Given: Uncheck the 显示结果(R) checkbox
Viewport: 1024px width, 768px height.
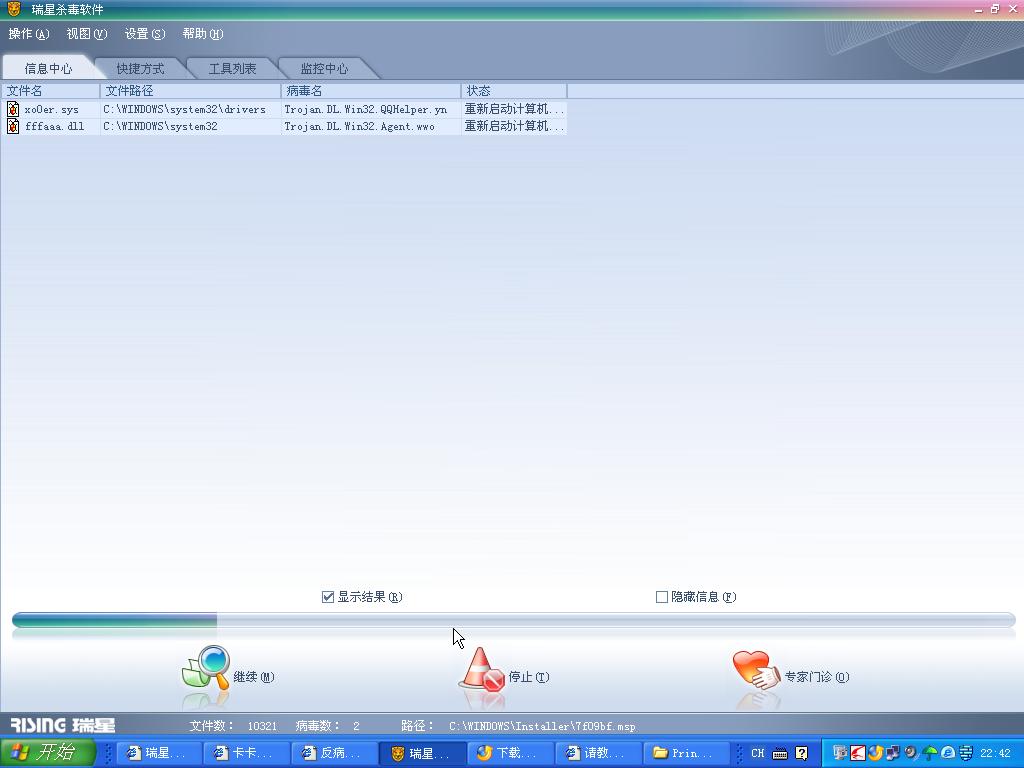Looking at the screenshot, I should [x=328, y=597].
